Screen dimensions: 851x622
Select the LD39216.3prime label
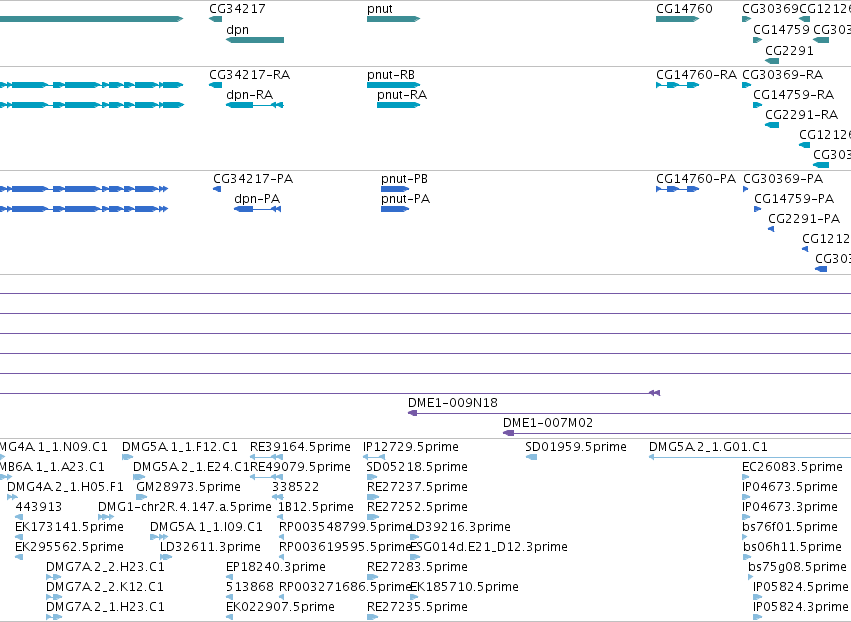click(x=461, y=528)
